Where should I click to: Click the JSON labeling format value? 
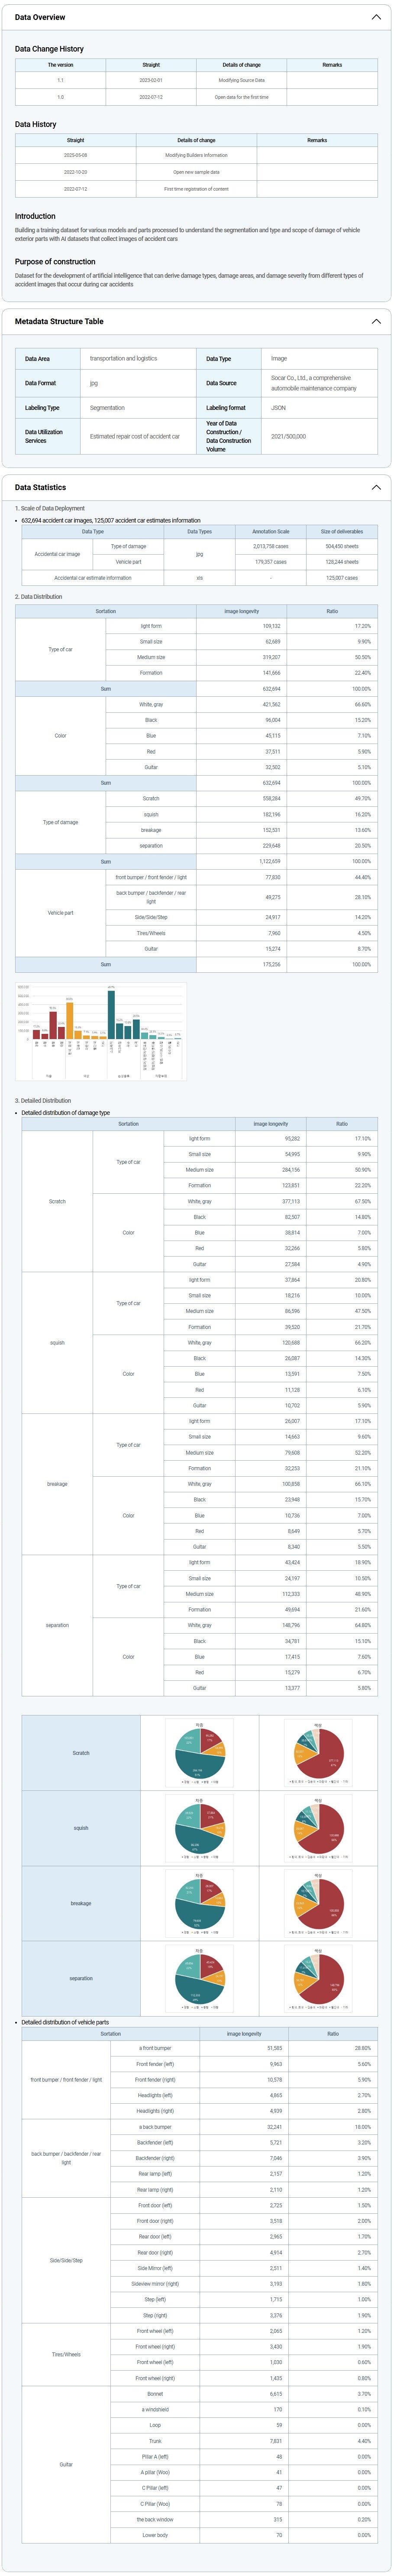(x=278, y=408)
